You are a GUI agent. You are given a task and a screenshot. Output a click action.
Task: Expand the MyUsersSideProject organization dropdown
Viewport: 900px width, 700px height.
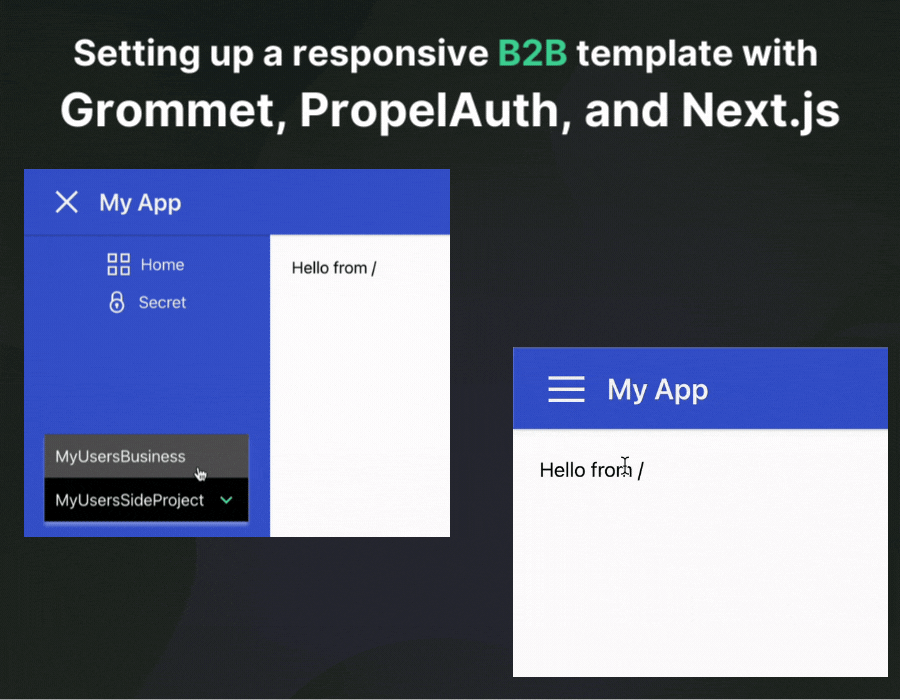pos(227,500)
